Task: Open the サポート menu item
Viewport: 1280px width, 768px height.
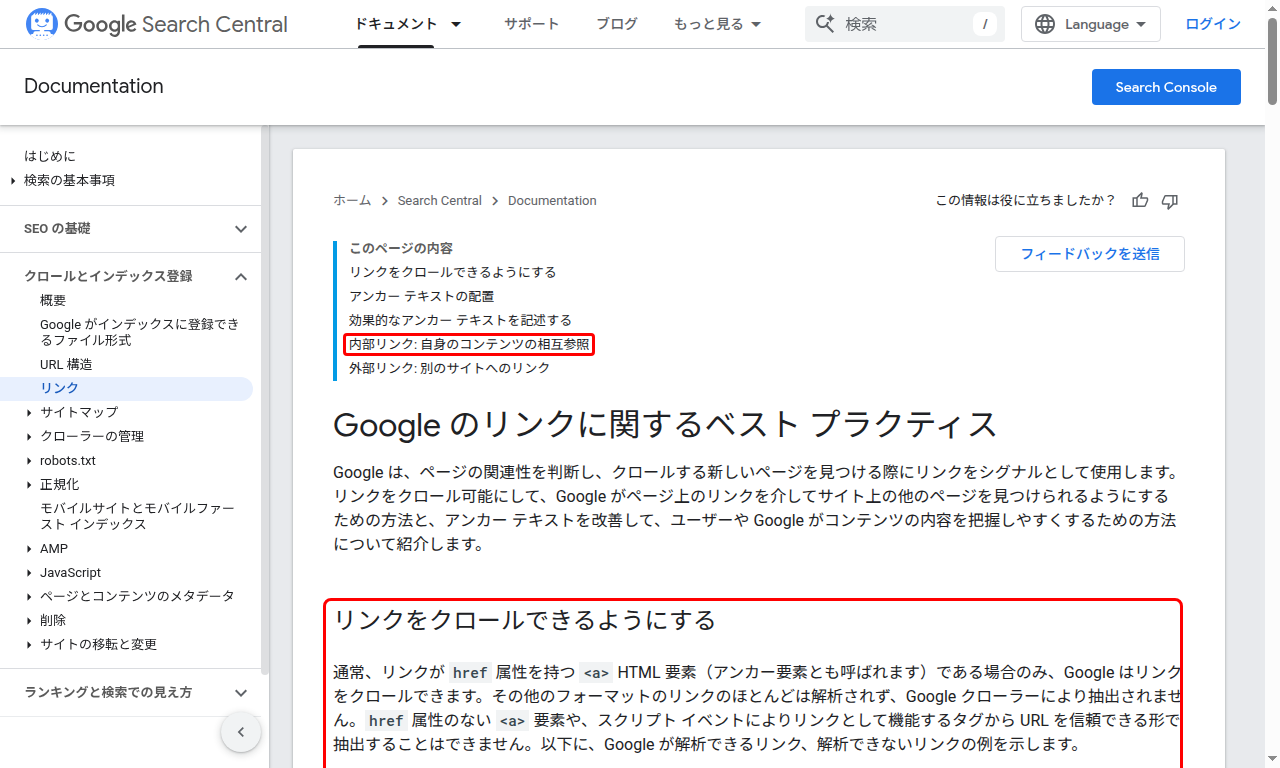Action: pyautogui.click(x=531, y=23)
